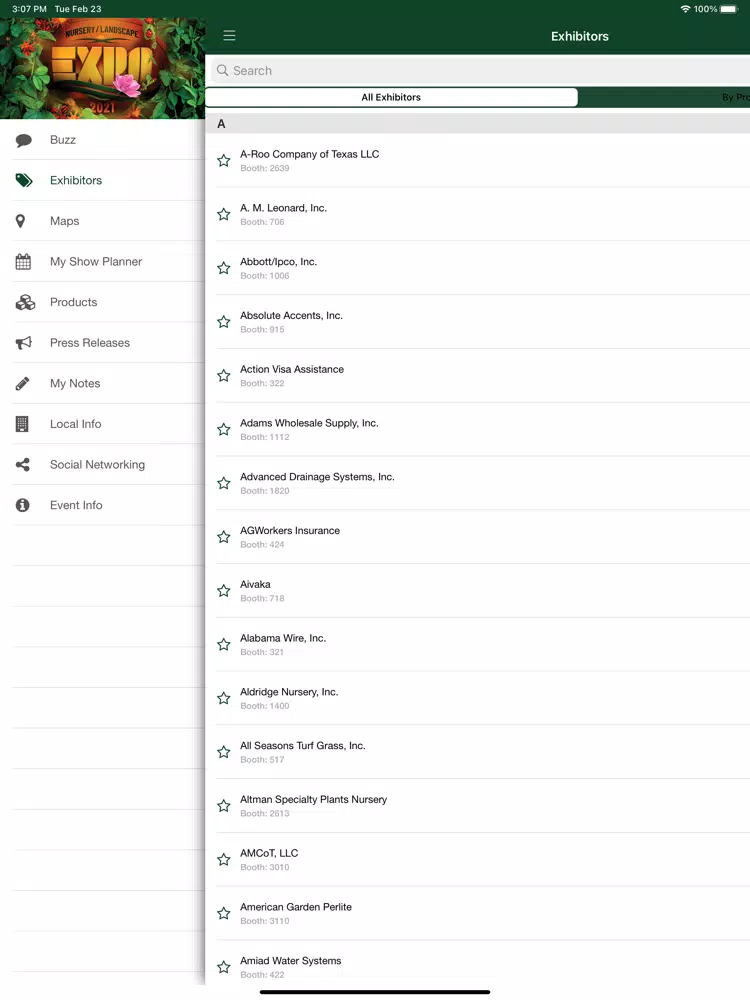Tap the Buzz speech bubble icon
The height and width of the screenshot is (1000, 750).
pos(24,140)
